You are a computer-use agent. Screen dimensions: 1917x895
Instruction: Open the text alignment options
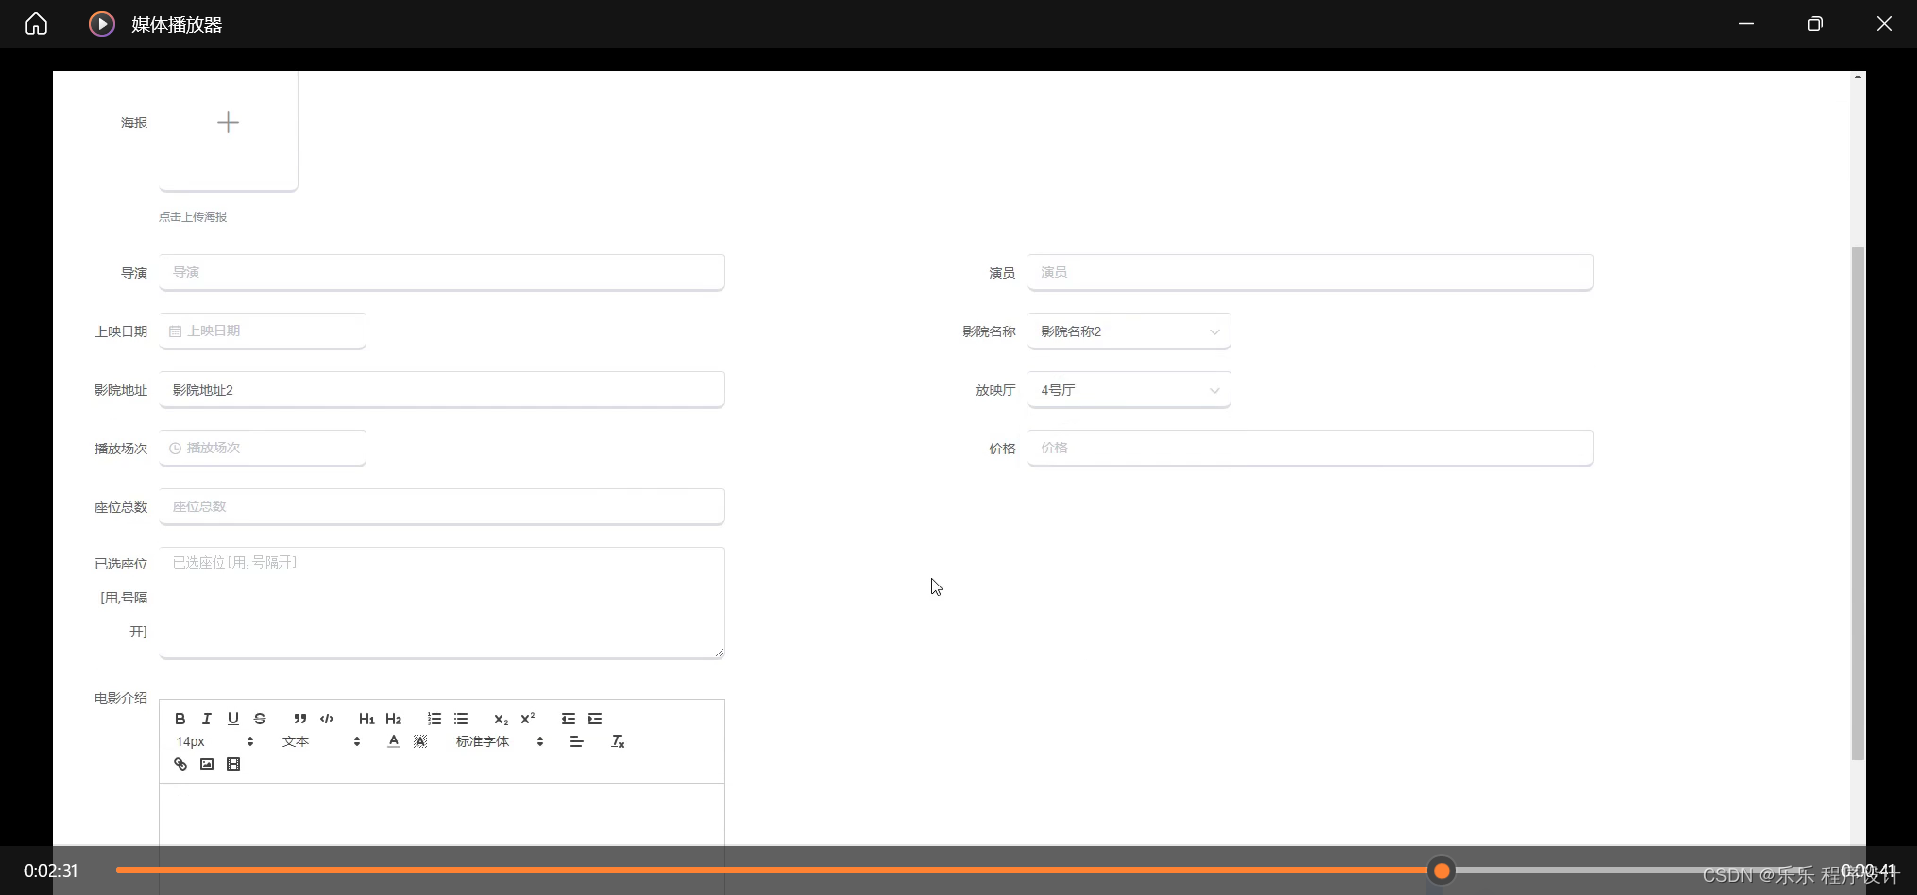pos(577,742)
